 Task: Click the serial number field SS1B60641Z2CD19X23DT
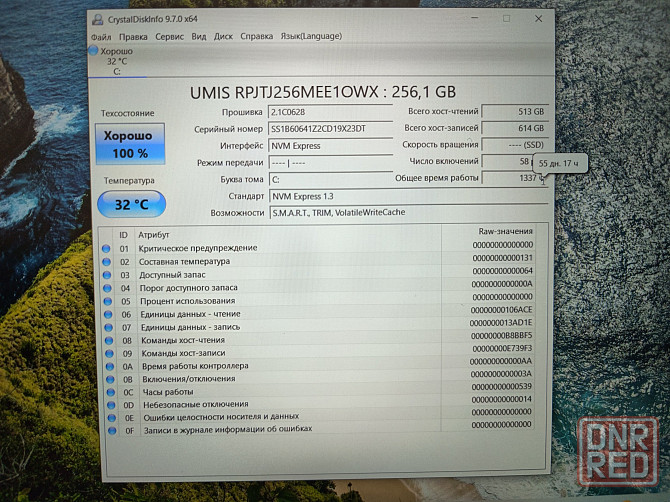coord(330,129)
